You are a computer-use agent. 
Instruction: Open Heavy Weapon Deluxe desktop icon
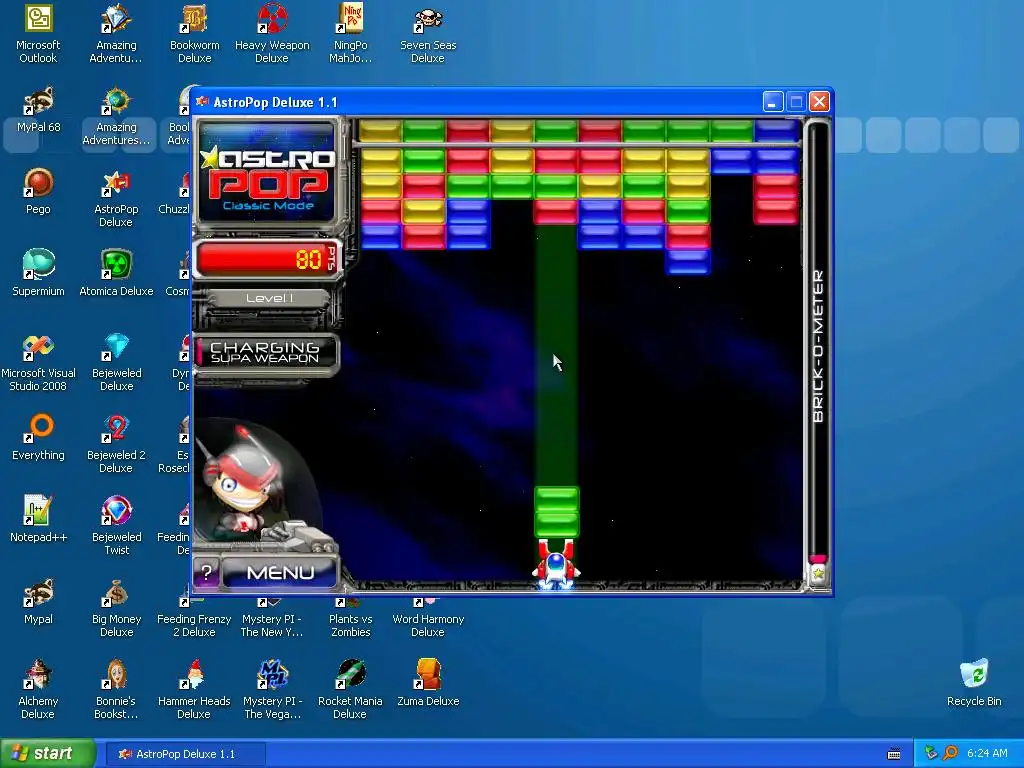click(272, 33)
